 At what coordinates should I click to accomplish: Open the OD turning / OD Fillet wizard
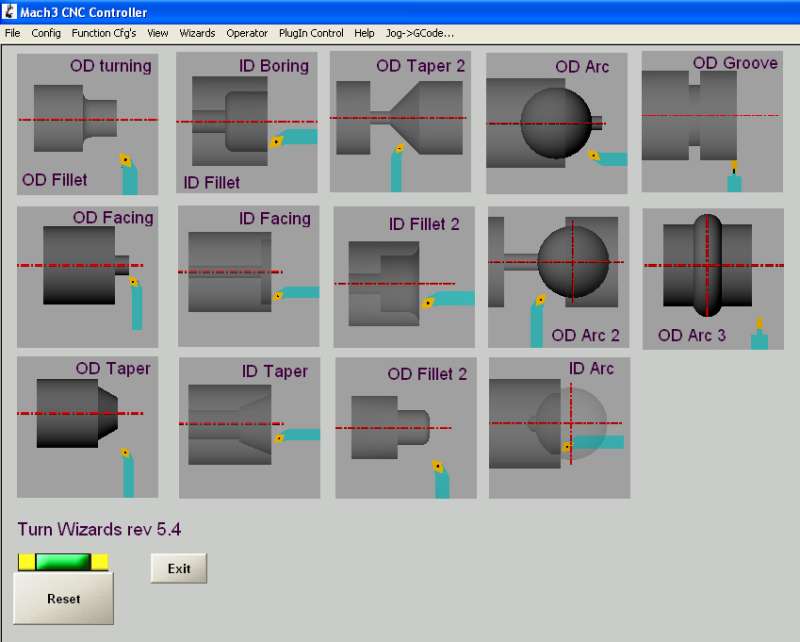[x=87, y=124]
